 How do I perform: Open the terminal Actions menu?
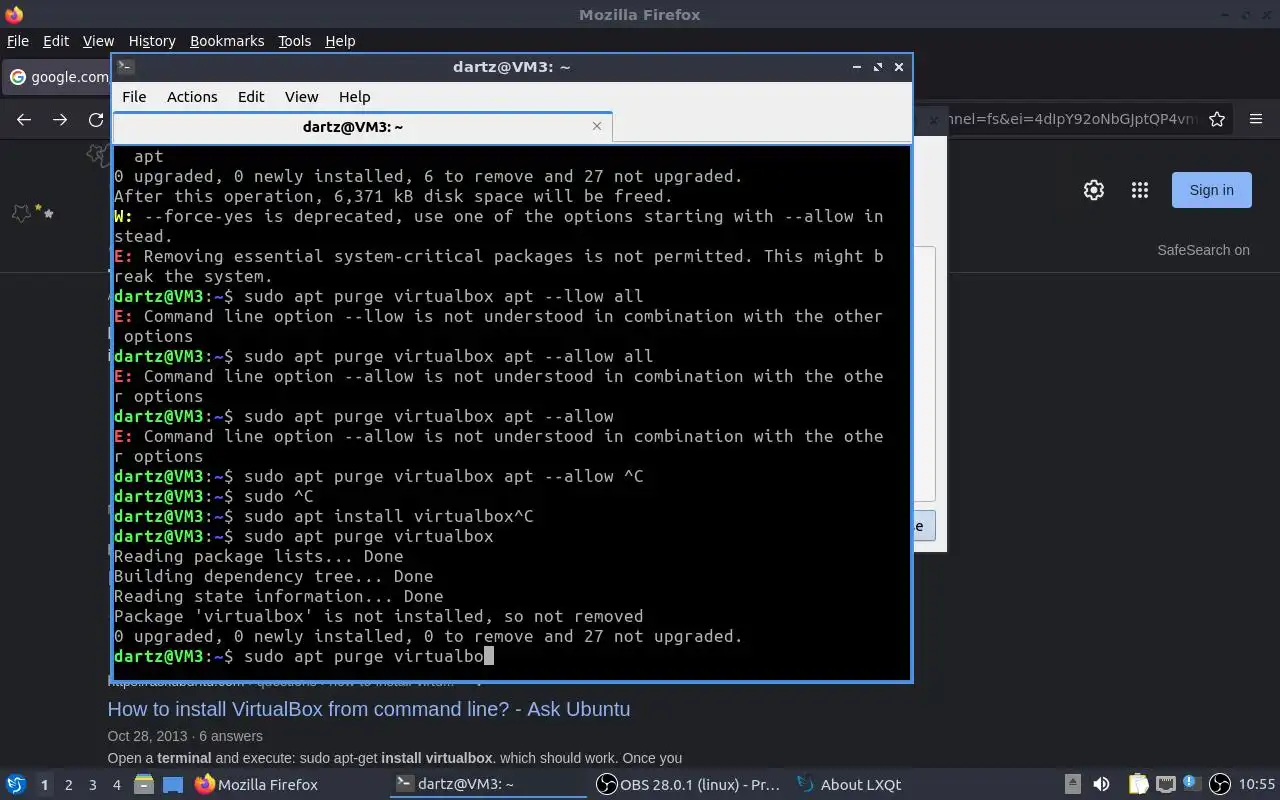point(192,97)
